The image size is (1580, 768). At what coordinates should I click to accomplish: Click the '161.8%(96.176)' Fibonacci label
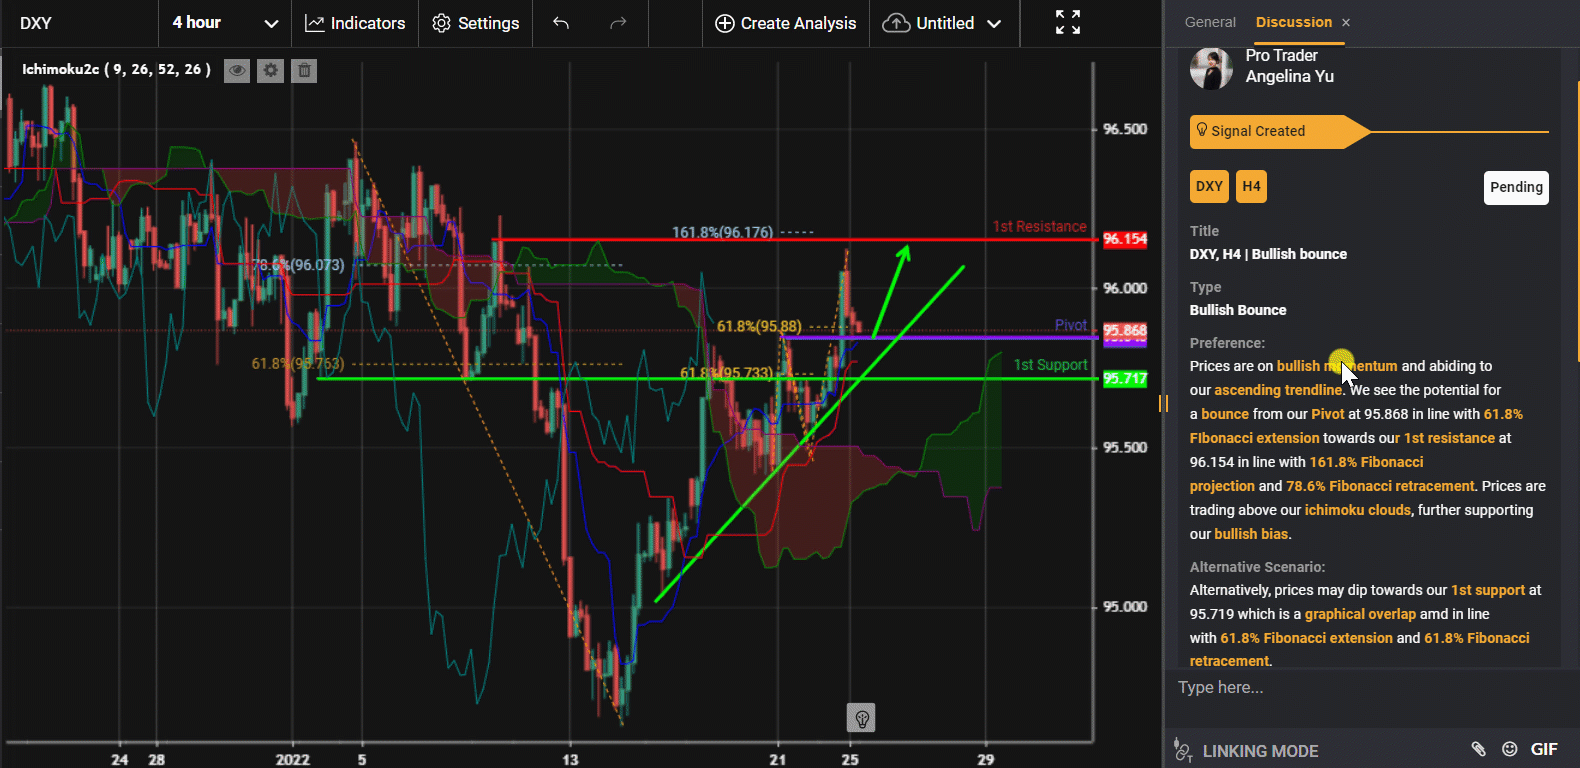point(722,232)
